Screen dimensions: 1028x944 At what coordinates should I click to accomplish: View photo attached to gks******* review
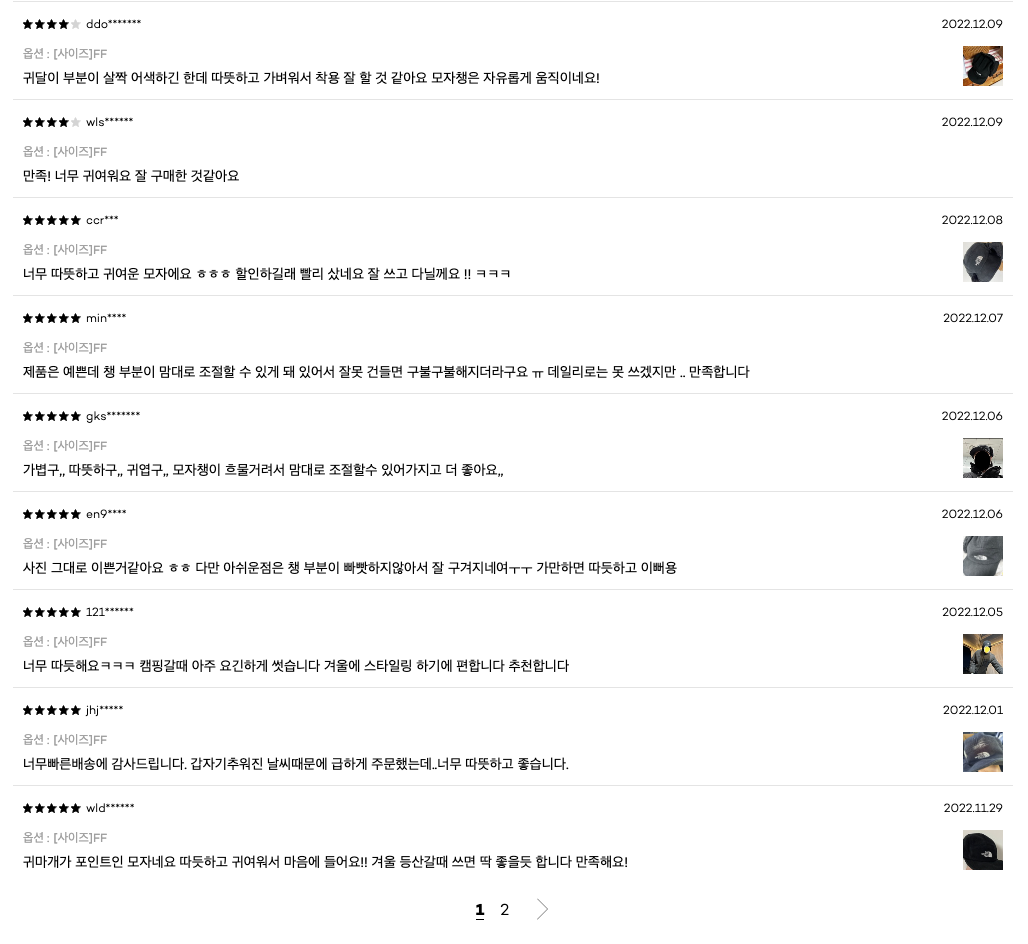[x=982, y=458]
